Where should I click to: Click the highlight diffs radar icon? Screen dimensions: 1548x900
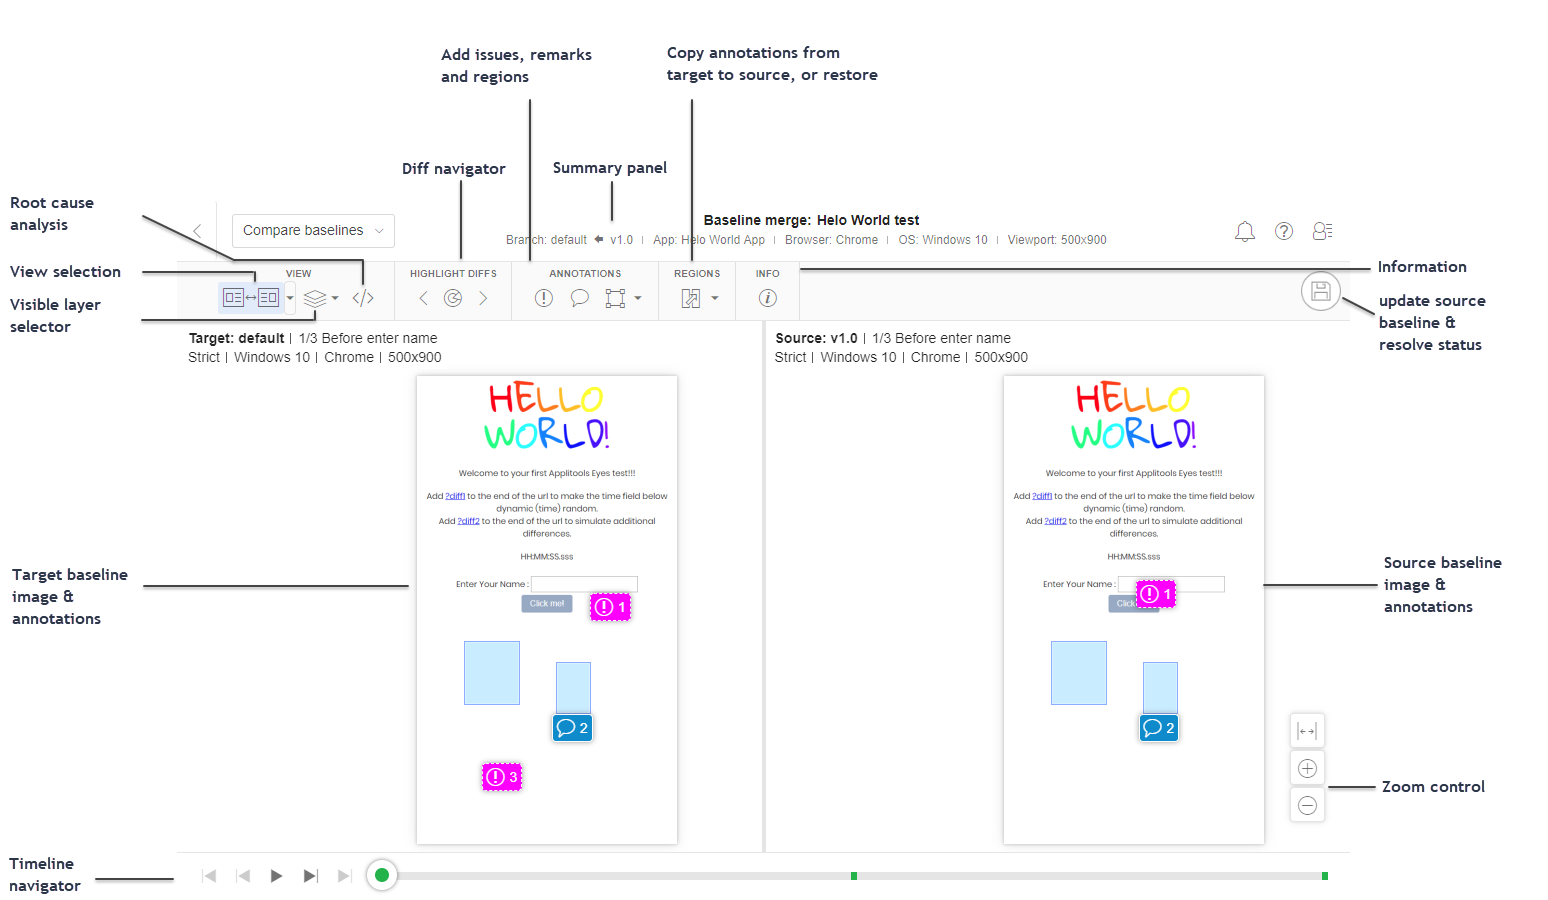[453, 298]
